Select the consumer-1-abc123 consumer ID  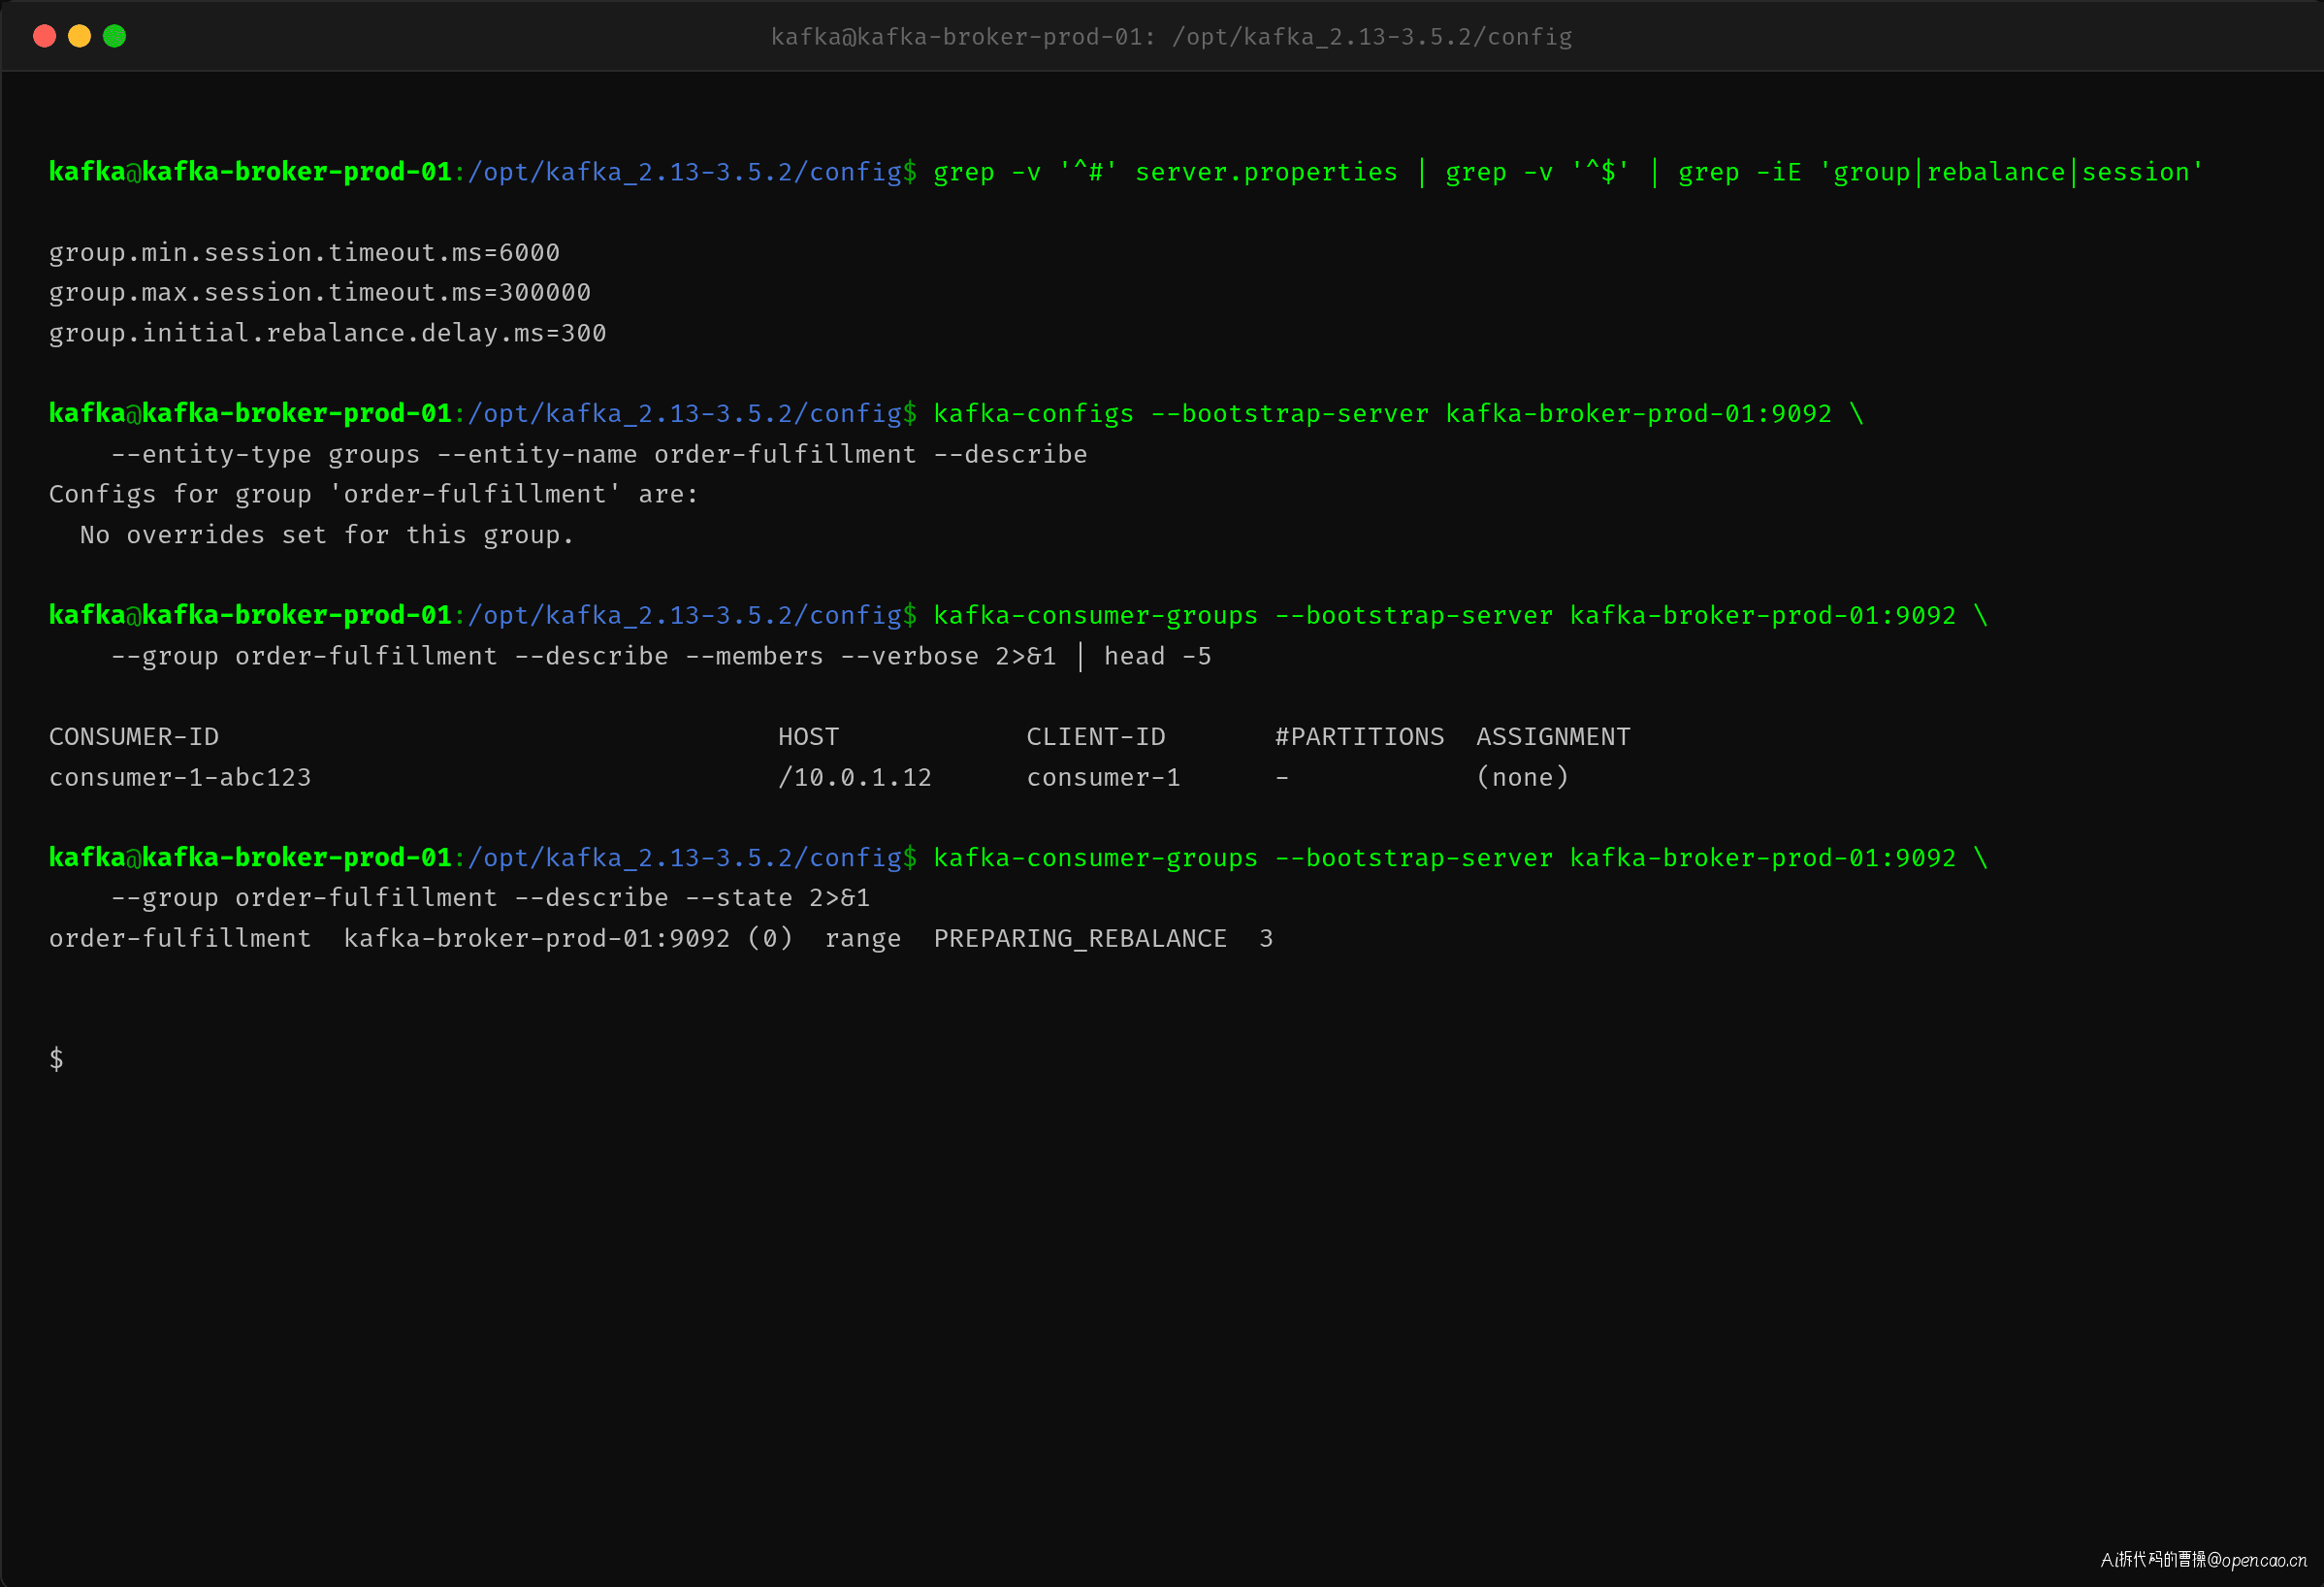point(180,777)
